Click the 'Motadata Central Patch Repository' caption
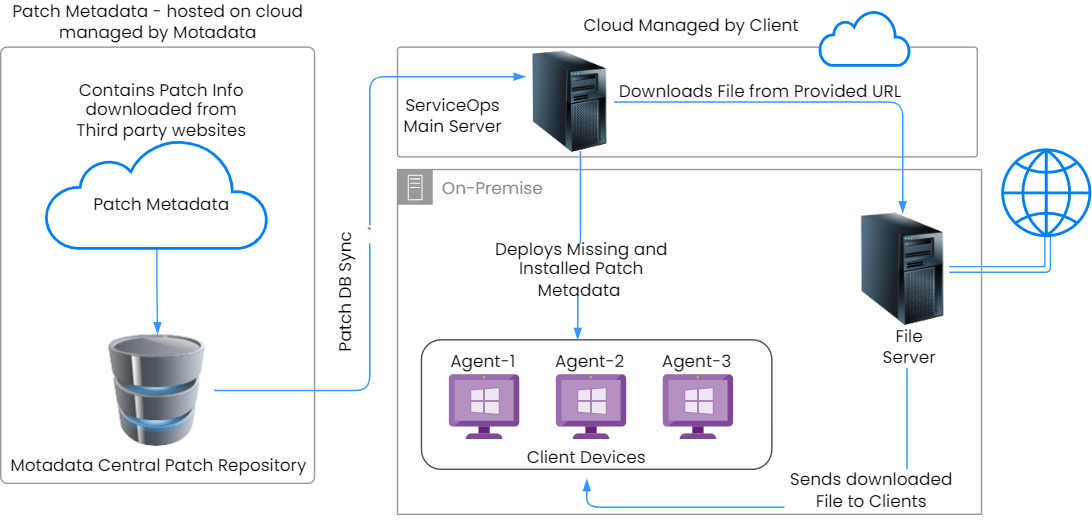 (159, 465)
